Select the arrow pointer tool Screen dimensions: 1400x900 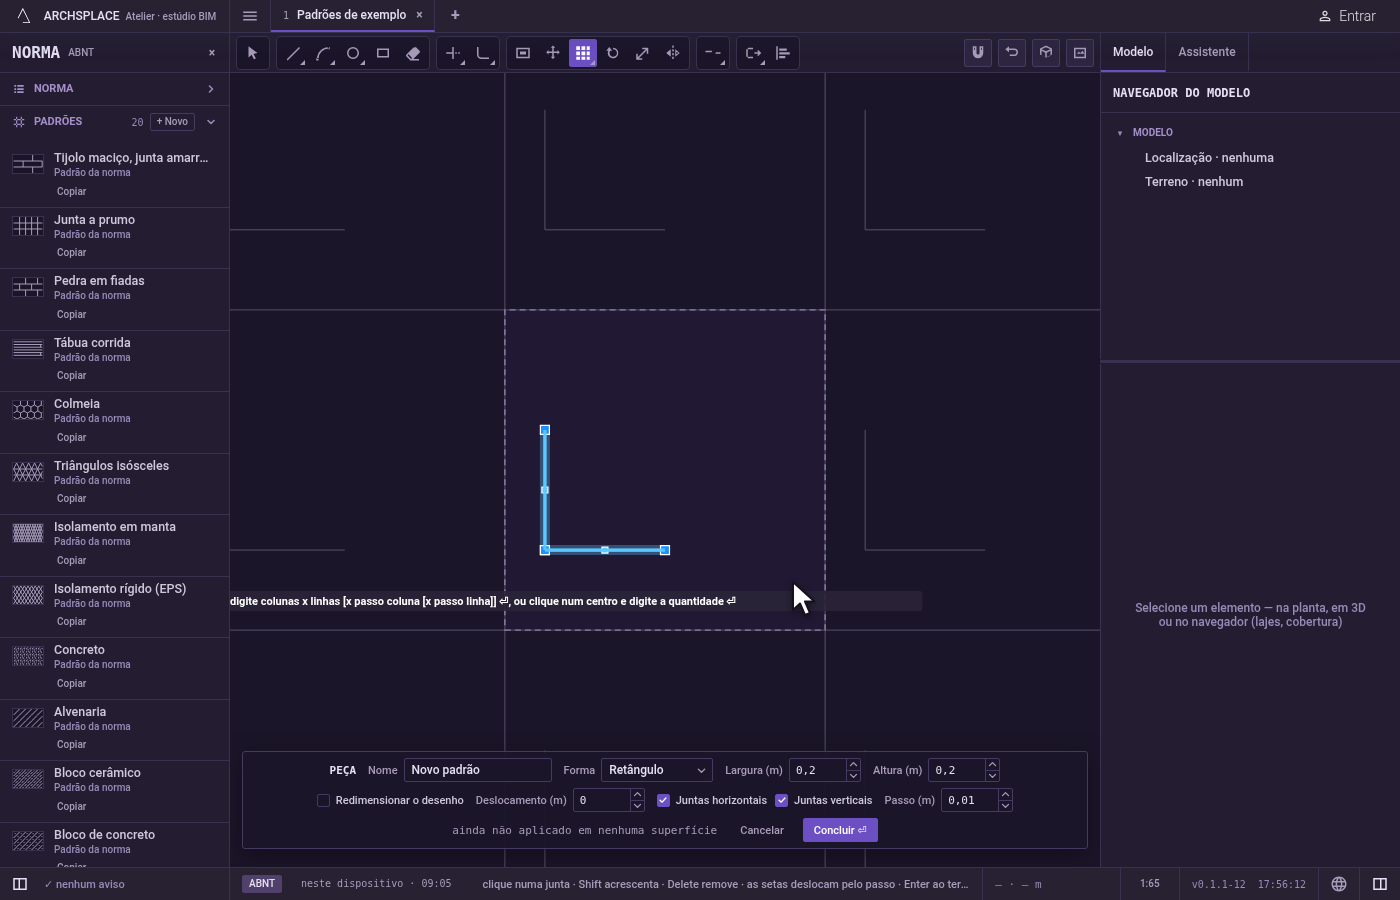pyautogui.click(x=252, y=53)
